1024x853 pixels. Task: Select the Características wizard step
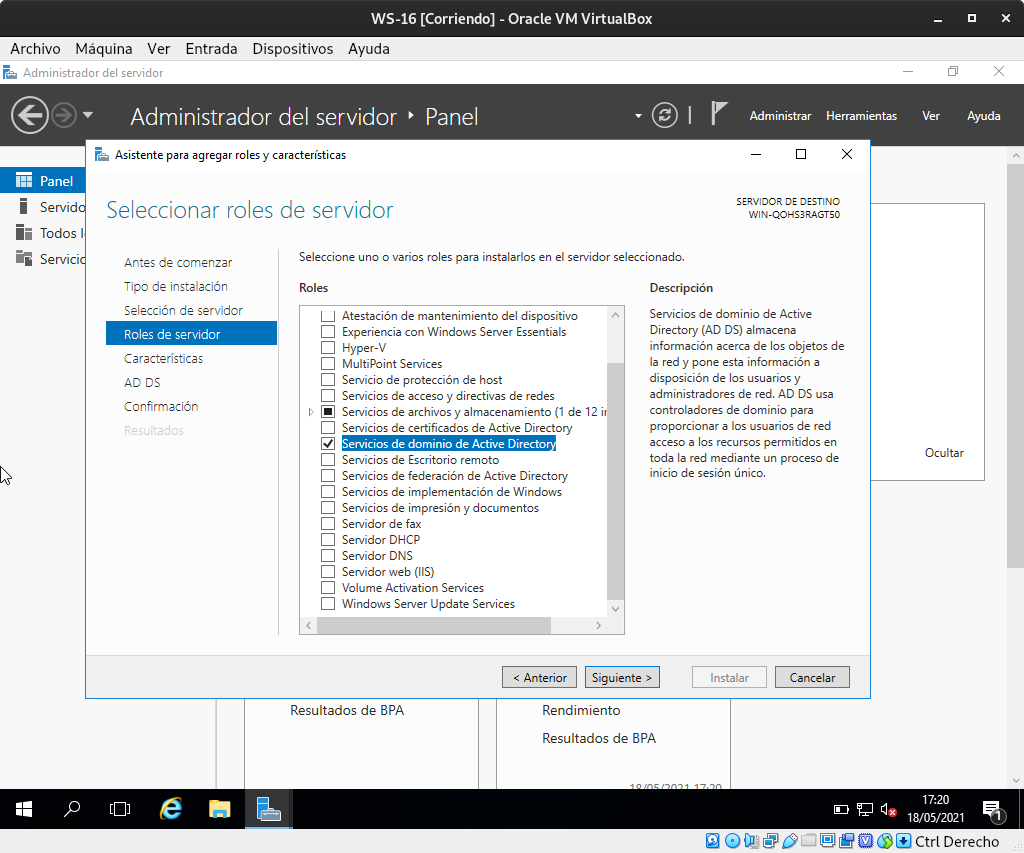[x=163, y=358]
